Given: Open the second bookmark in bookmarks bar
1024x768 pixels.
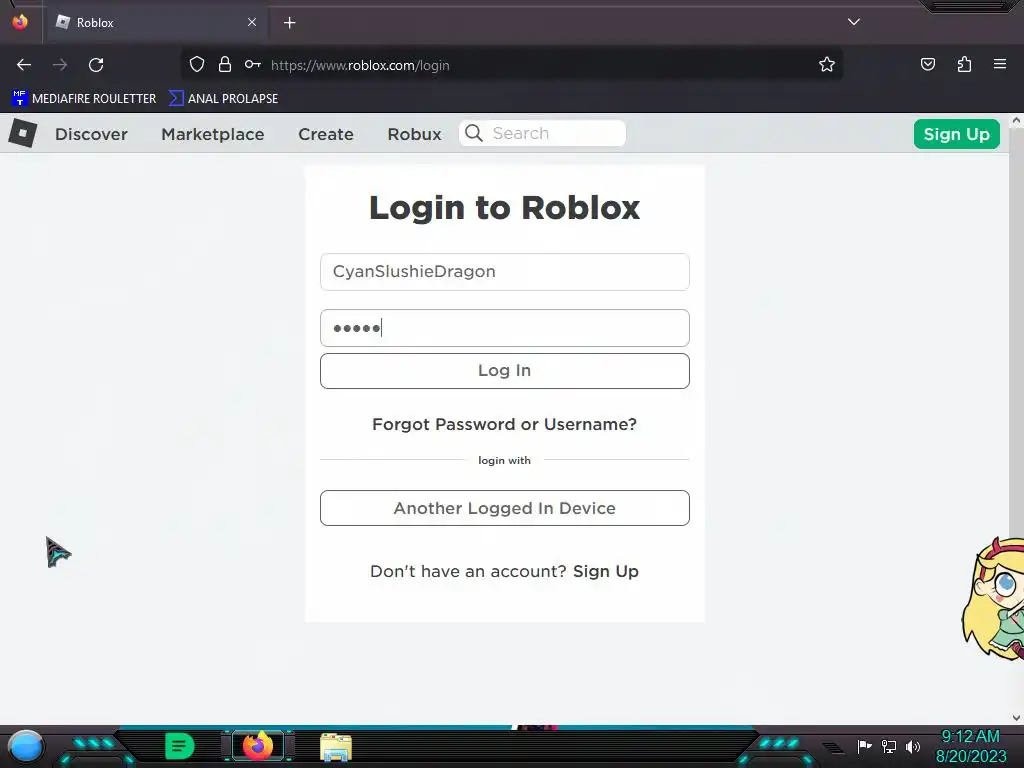Looking at the screenshot, I should pos(224,99).
